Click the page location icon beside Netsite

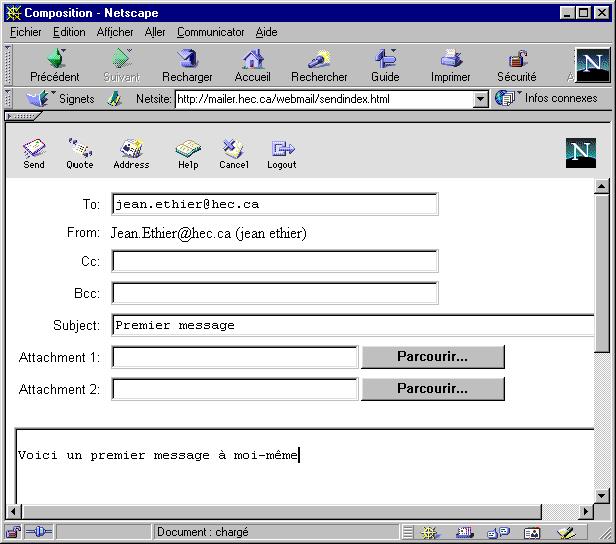point(114,99)
